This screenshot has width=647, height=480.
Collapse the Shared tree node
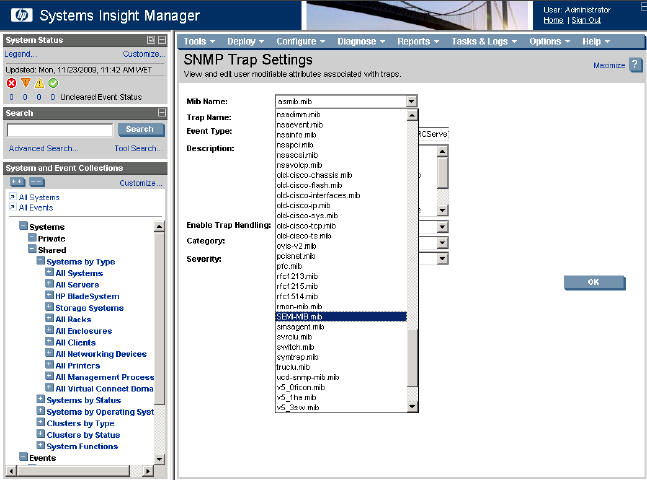(32, 249)
